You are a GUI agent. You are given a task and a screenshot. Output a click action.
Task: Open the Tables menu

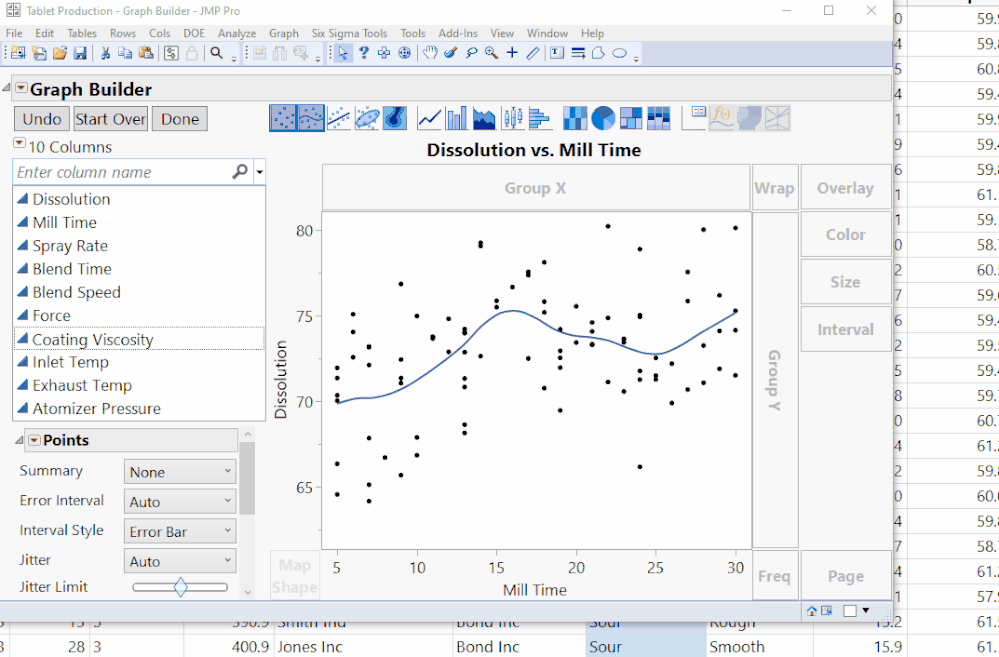(82, 33)
